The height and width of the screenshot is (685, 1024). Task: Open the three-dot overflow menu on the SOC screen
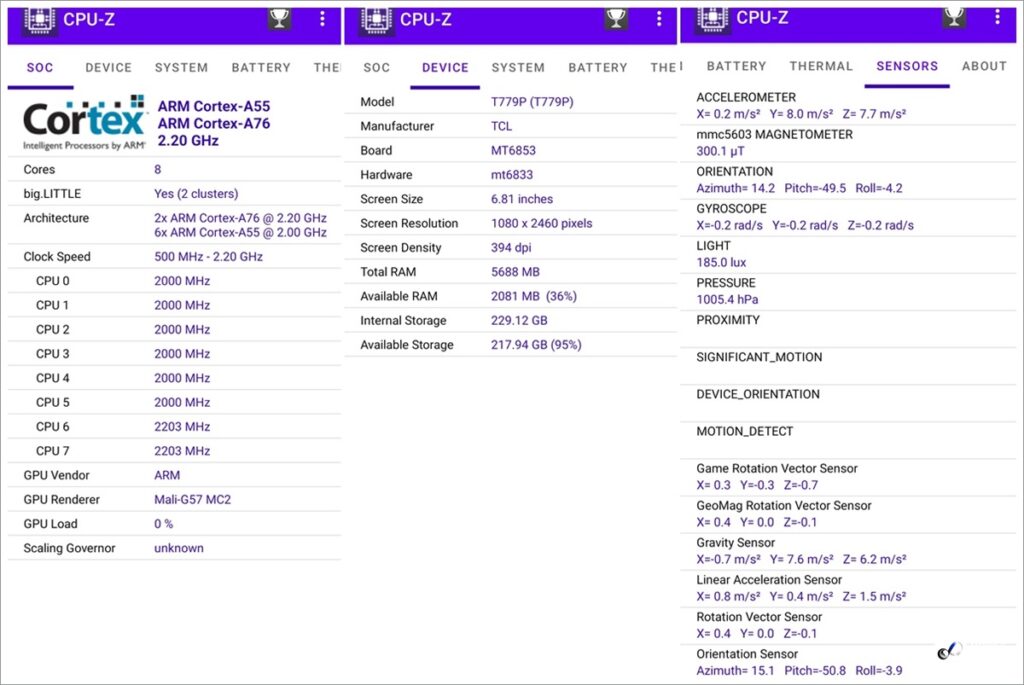[x=322, y=19]
